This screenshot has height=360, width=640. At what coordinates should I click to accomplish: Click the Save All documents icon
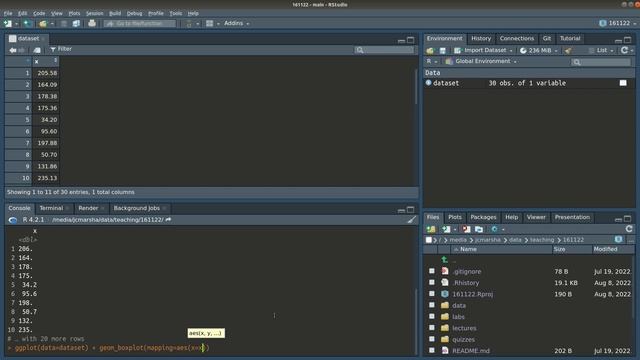76,23
